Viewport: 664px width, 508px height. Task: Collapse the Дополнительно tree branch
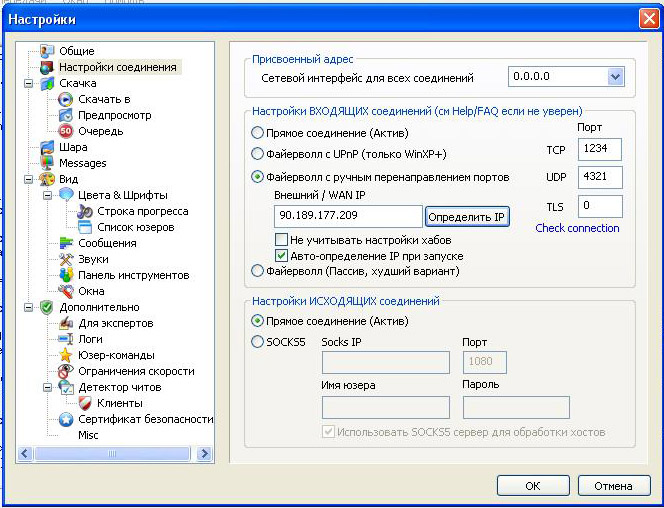click(29, 307)
